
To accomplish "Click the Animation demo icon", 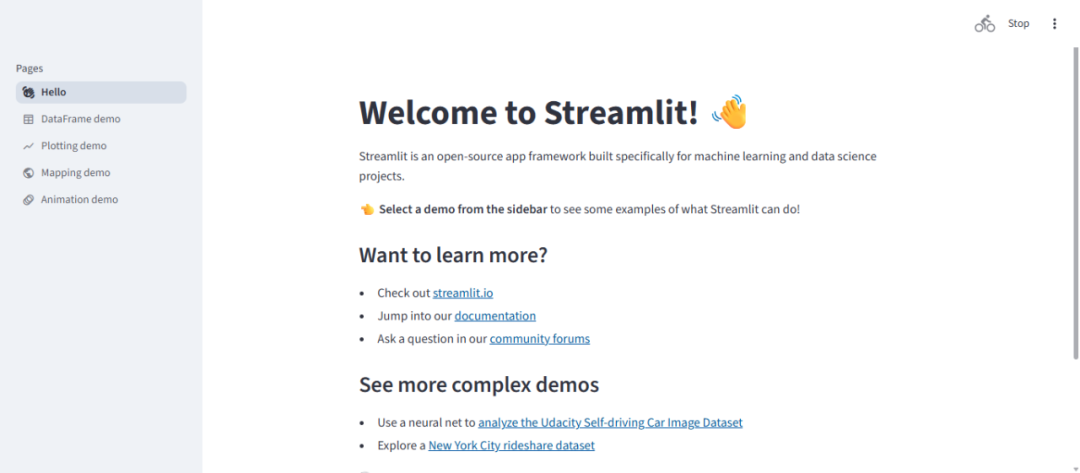I will [x=28, y=200].
